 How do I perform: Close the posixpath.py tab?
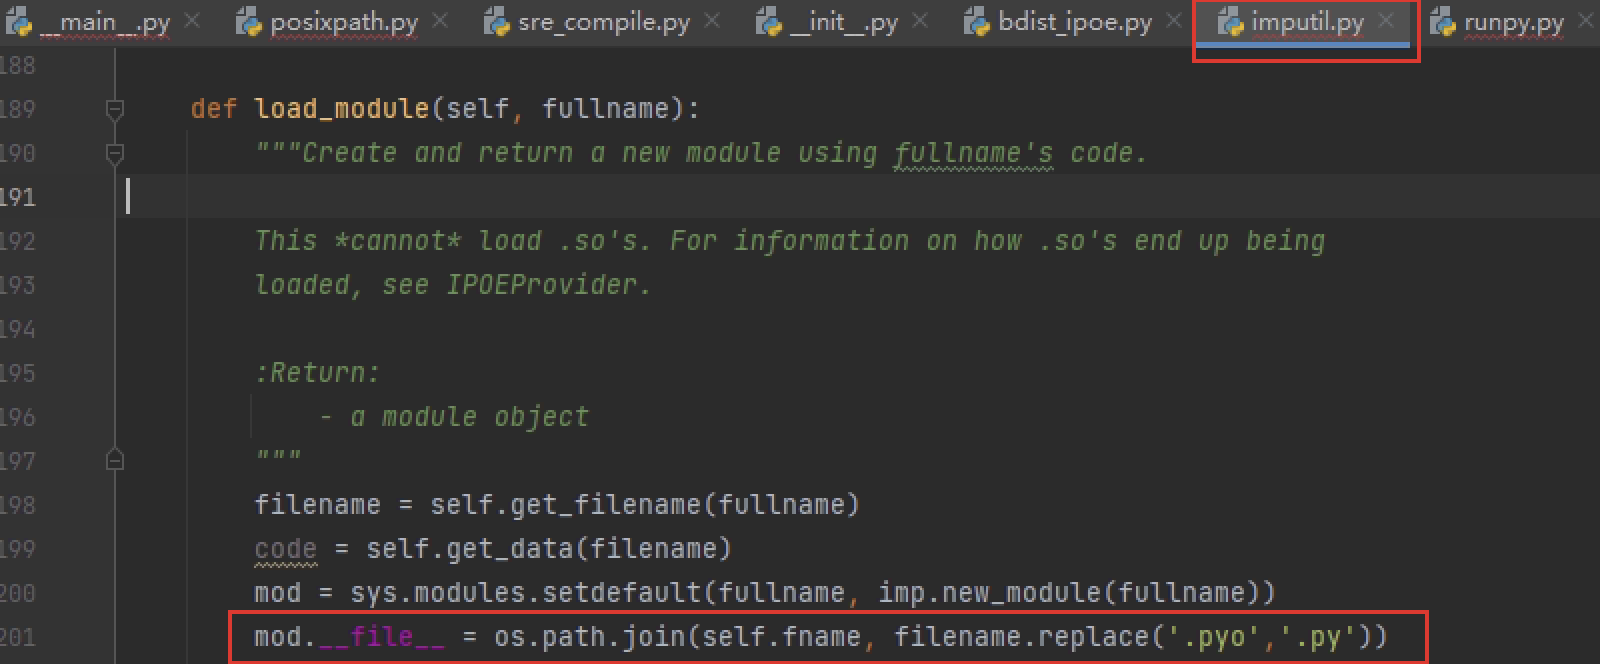[x=440, y=20]
